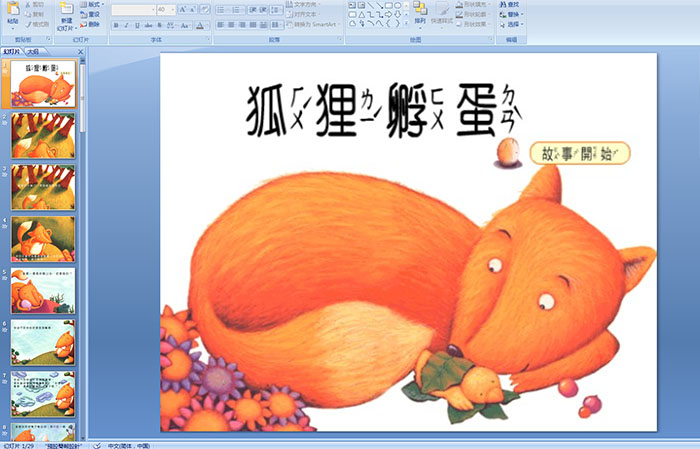Screen dimensions: 700x449
Task: Open the slide Layout (版式) dropdown
Action: (x=92, y=4)
